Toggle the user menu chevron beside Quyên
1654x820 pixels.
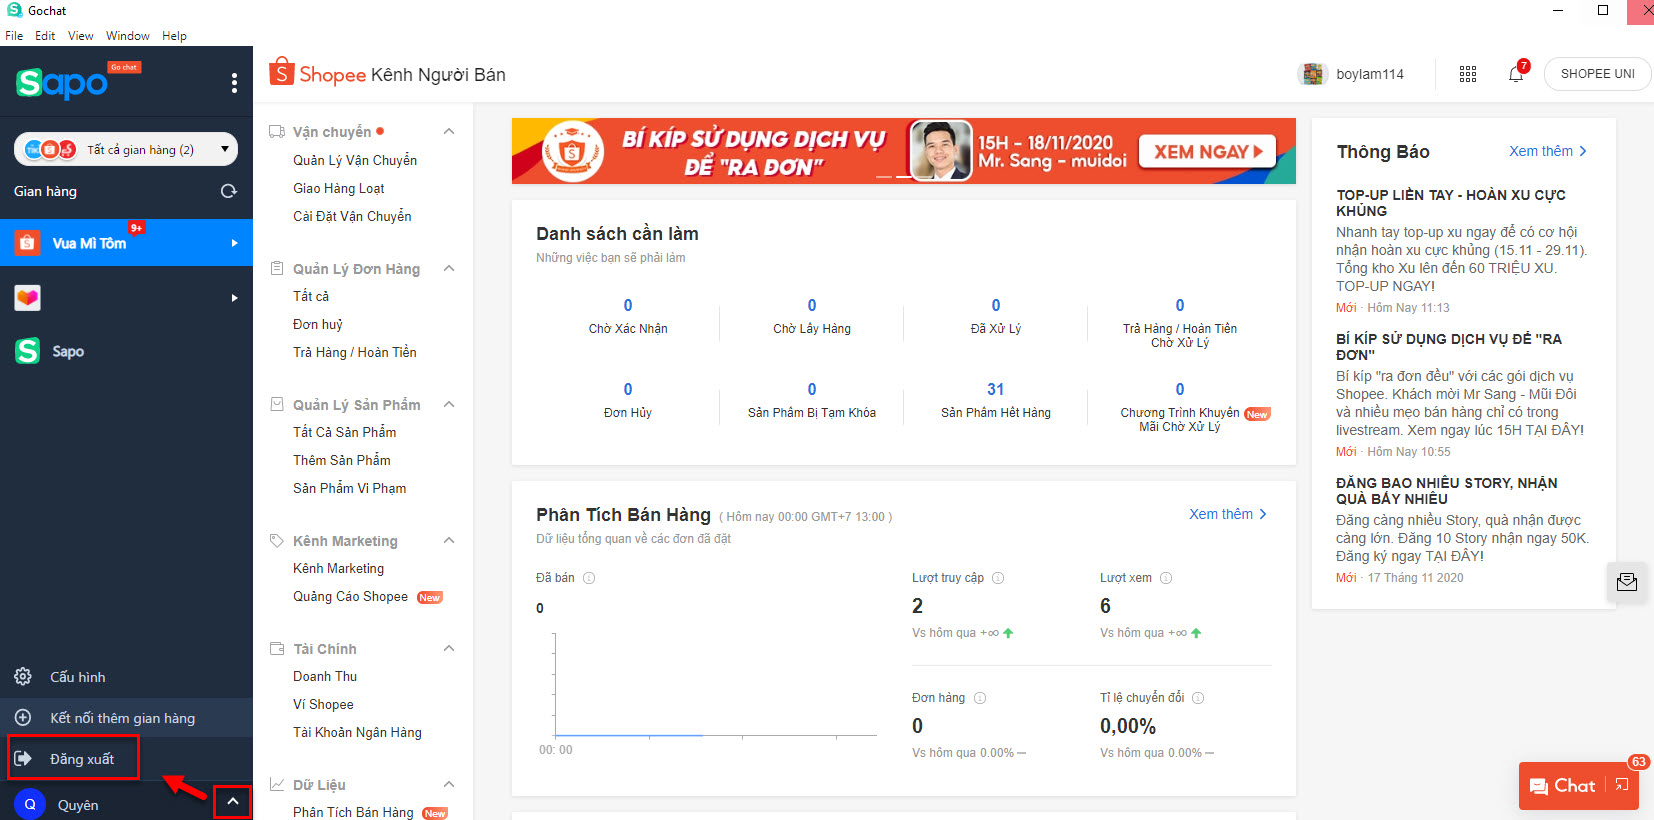232,801
